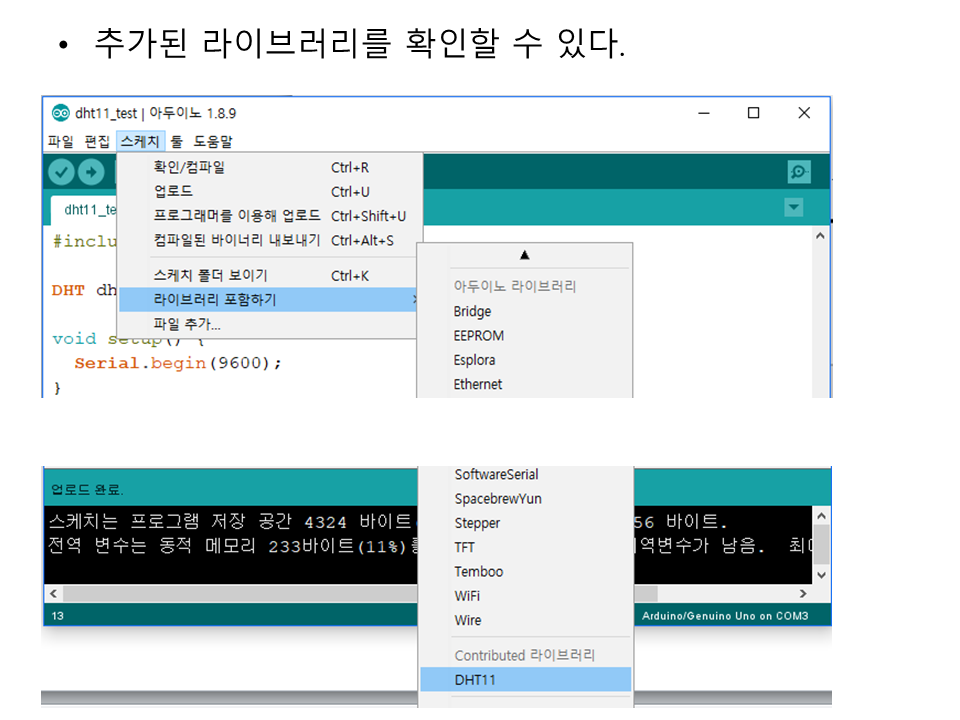
Task: Select 스케치 폴더 보이기
Action: click(x=269, y=276)
